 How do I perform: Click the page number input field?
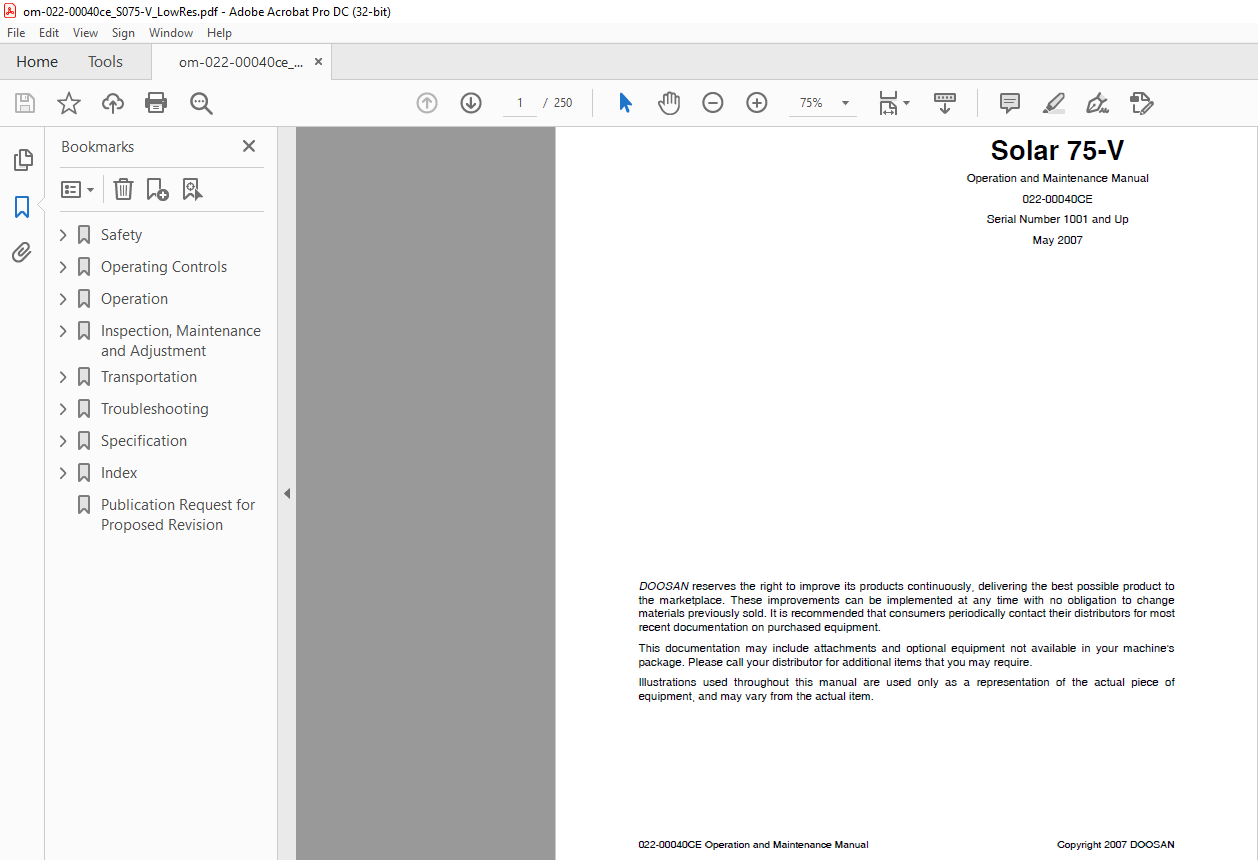520,103
